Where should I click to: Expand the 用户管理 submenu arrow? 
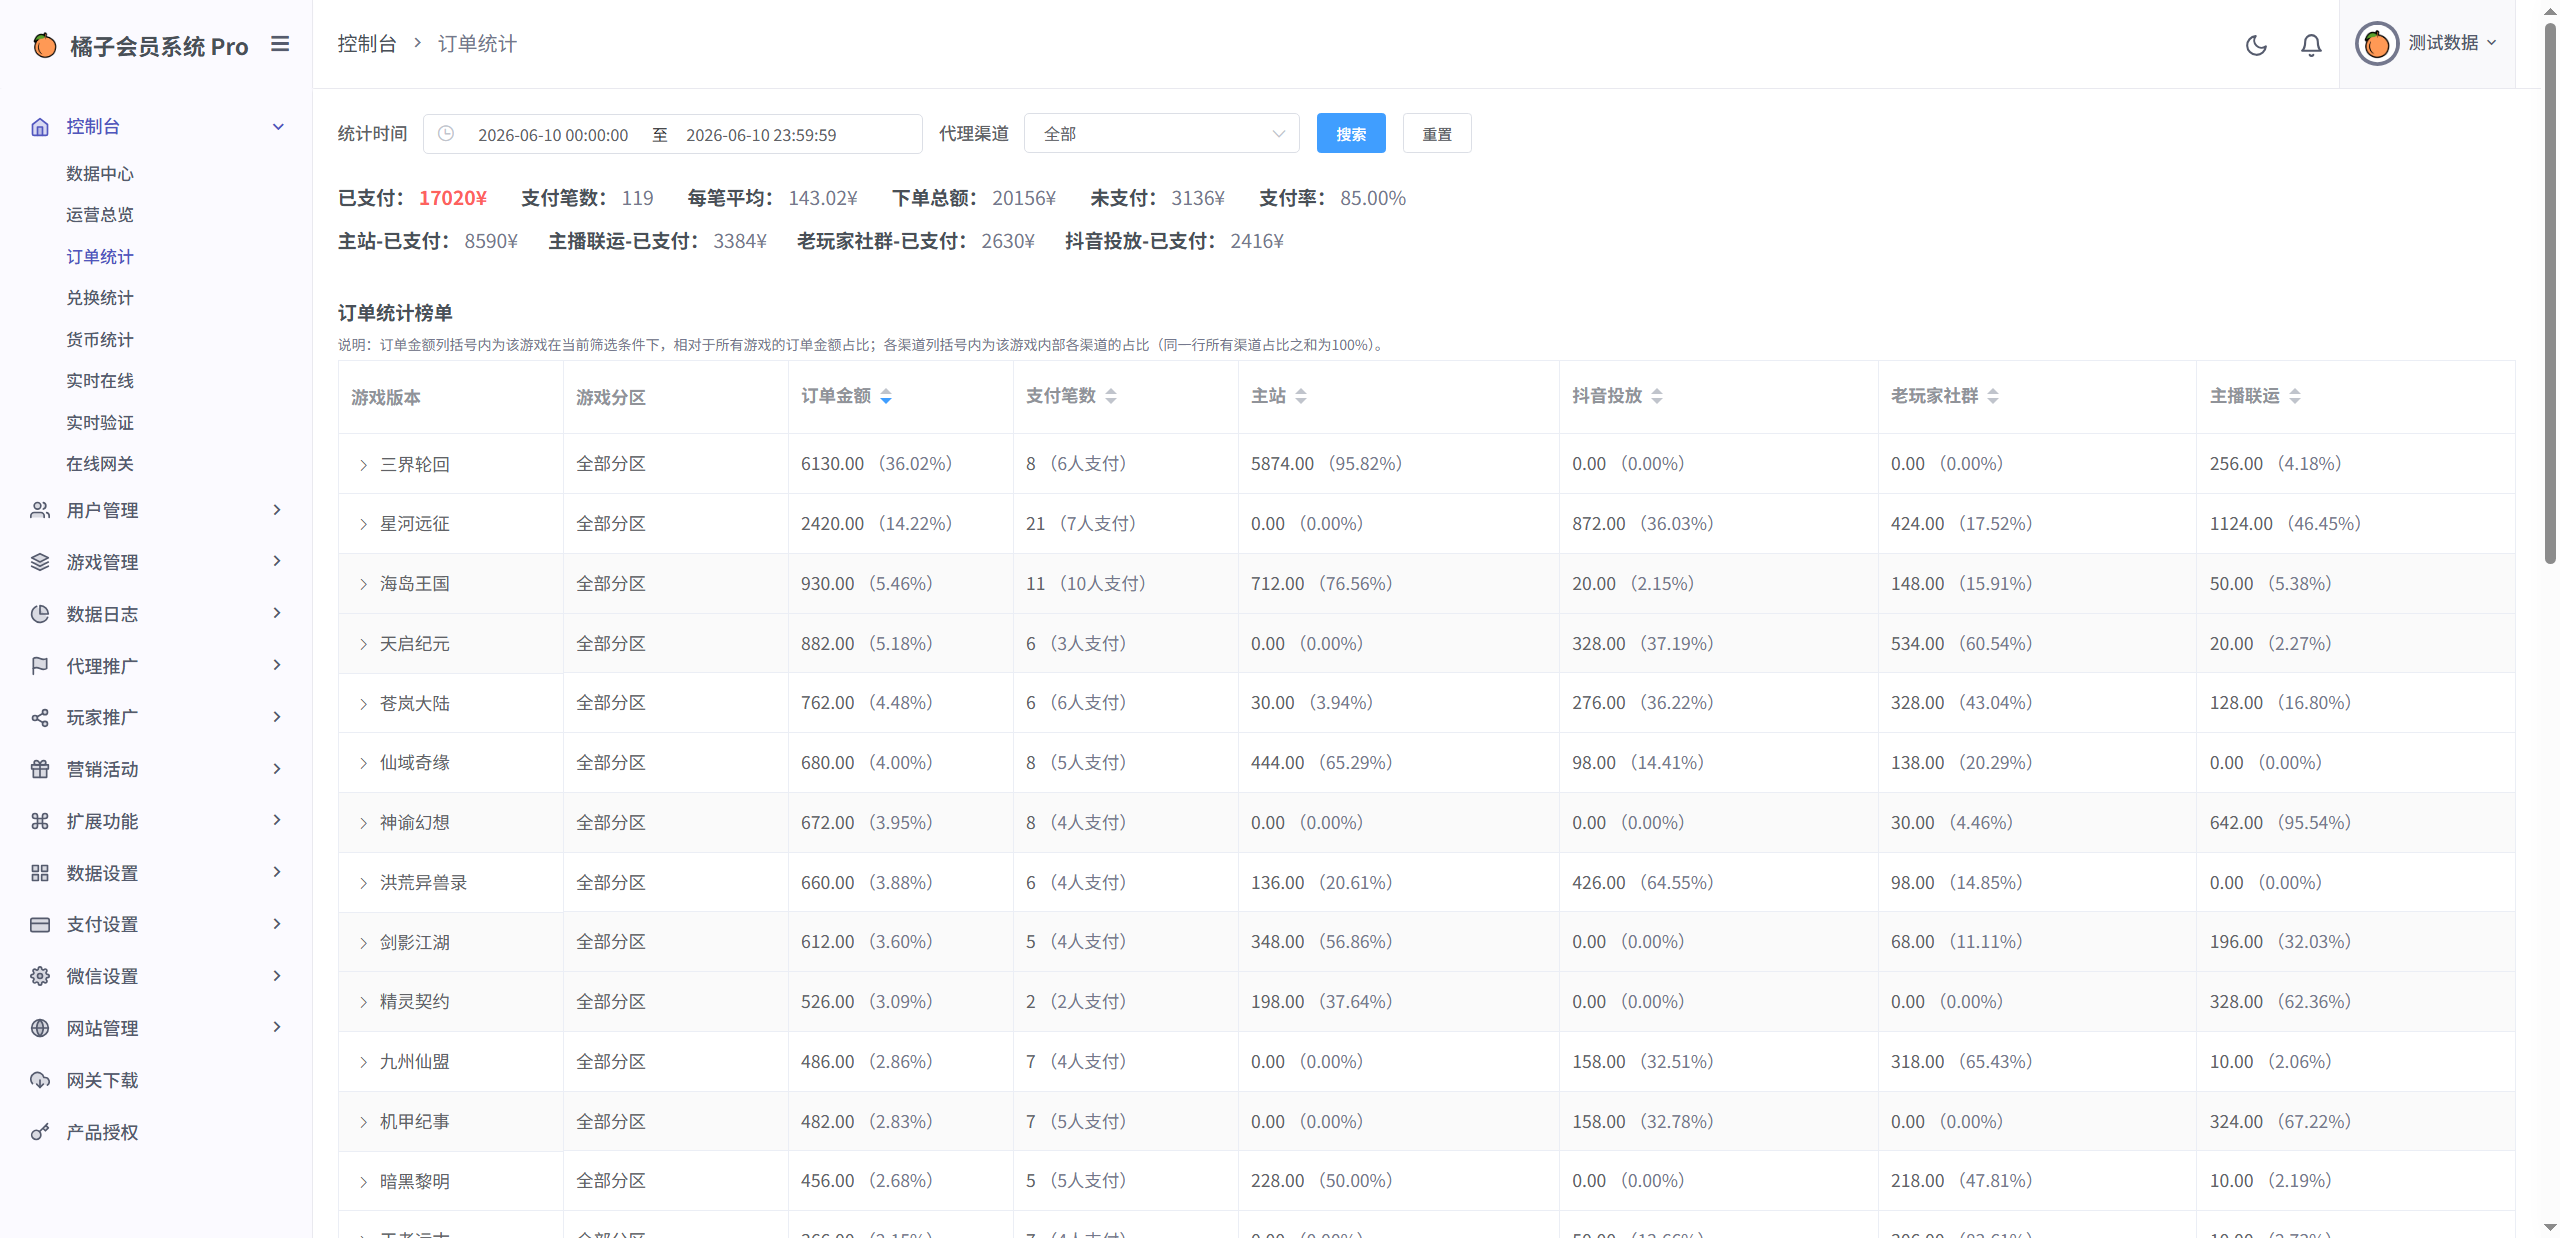277,510
